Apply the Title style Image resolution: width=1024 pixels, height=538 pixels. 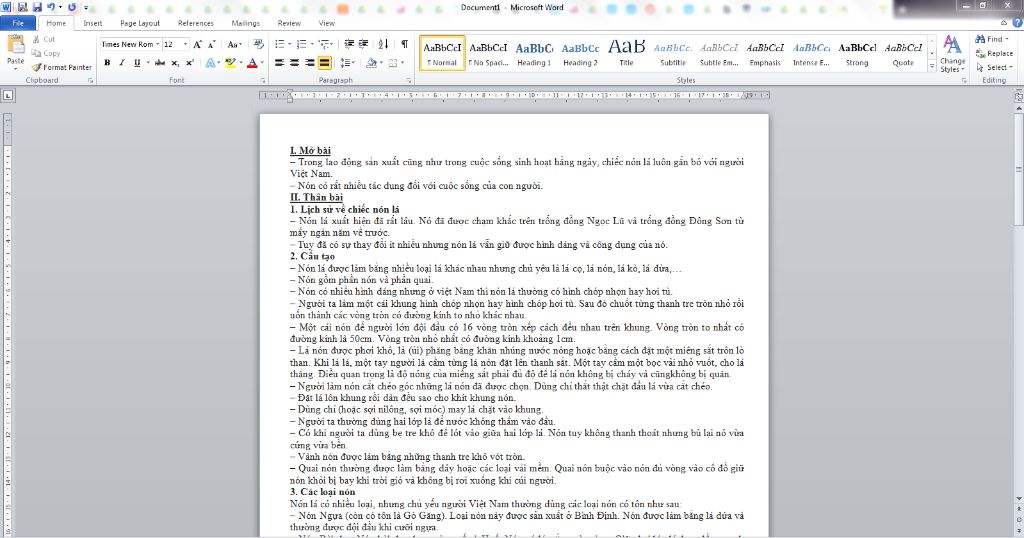coord(626,53)
